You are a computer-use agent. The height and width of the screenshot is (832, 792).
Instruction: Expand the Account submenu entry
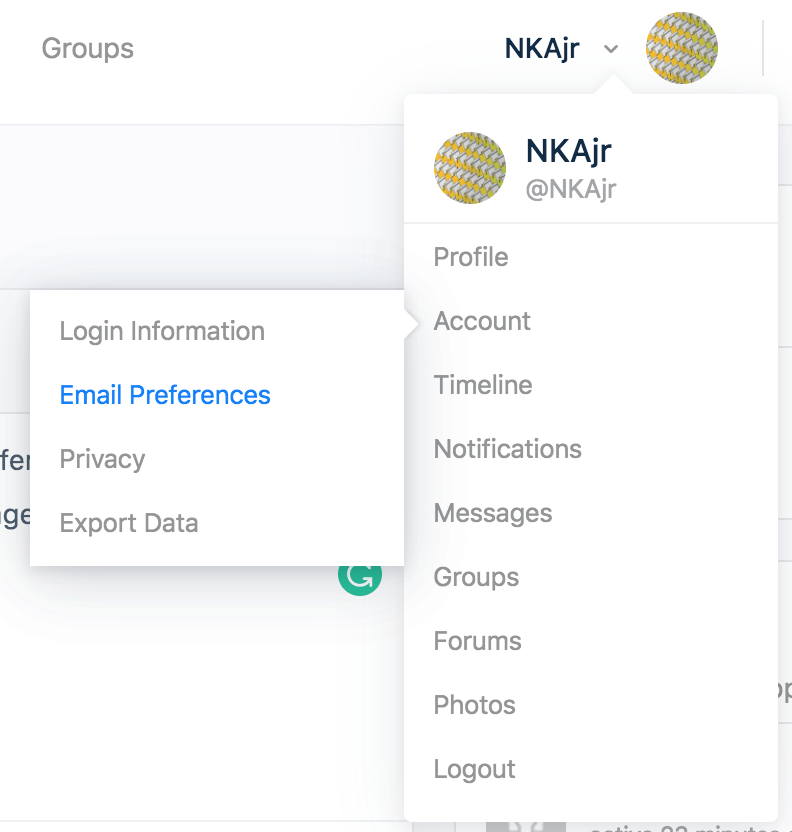(482, 321)
